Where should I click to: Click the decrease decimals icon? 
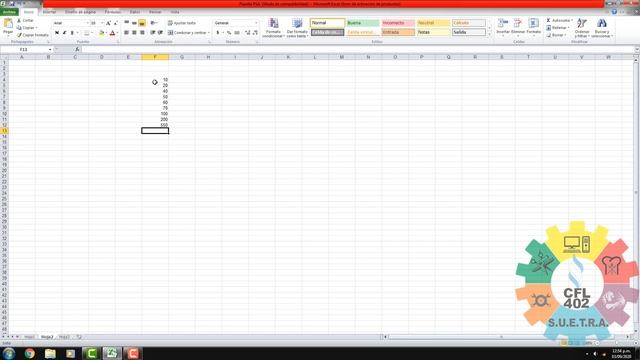click(x=255, y=33)
